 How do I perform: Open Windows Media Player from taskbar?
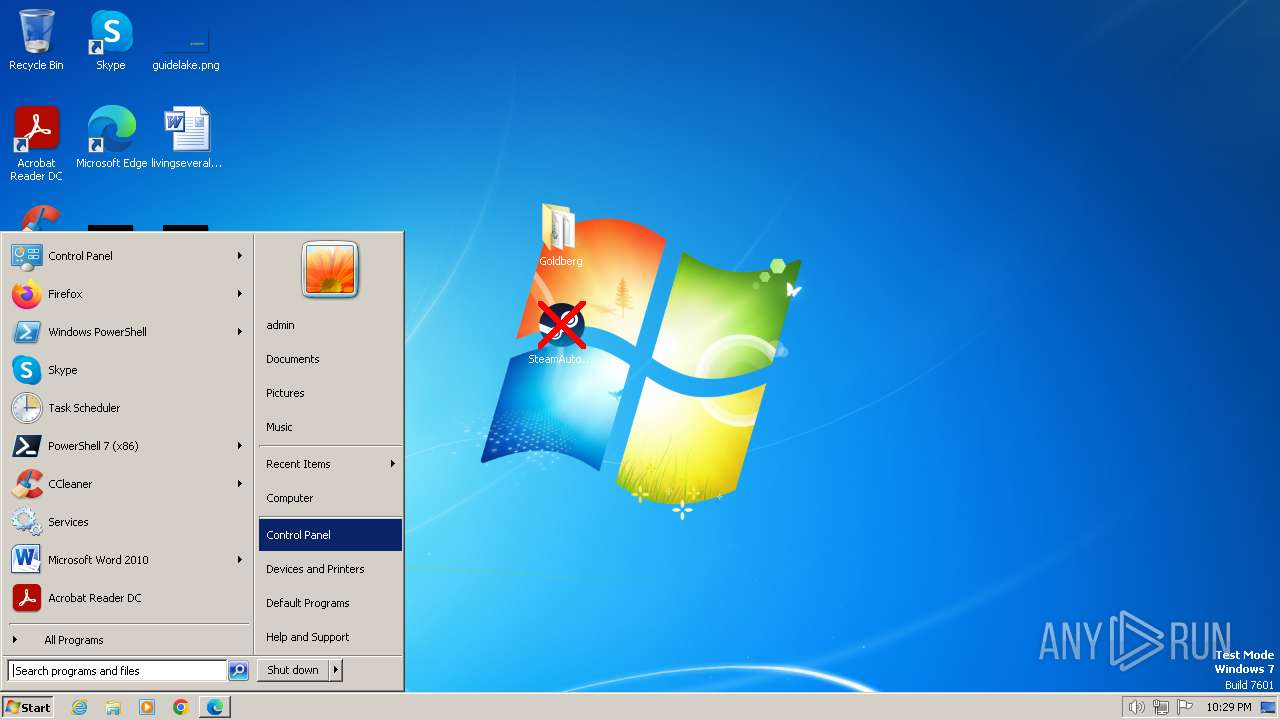(x=147, y=707)
